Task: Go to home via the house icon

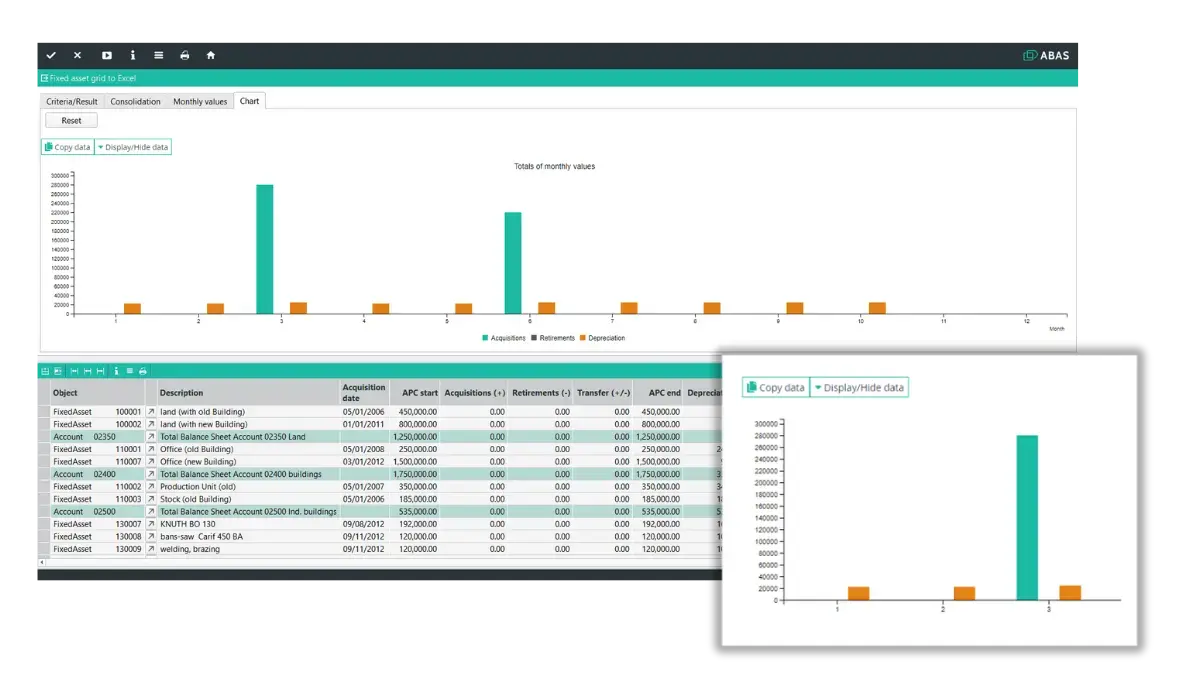Action: click(211, 56)
